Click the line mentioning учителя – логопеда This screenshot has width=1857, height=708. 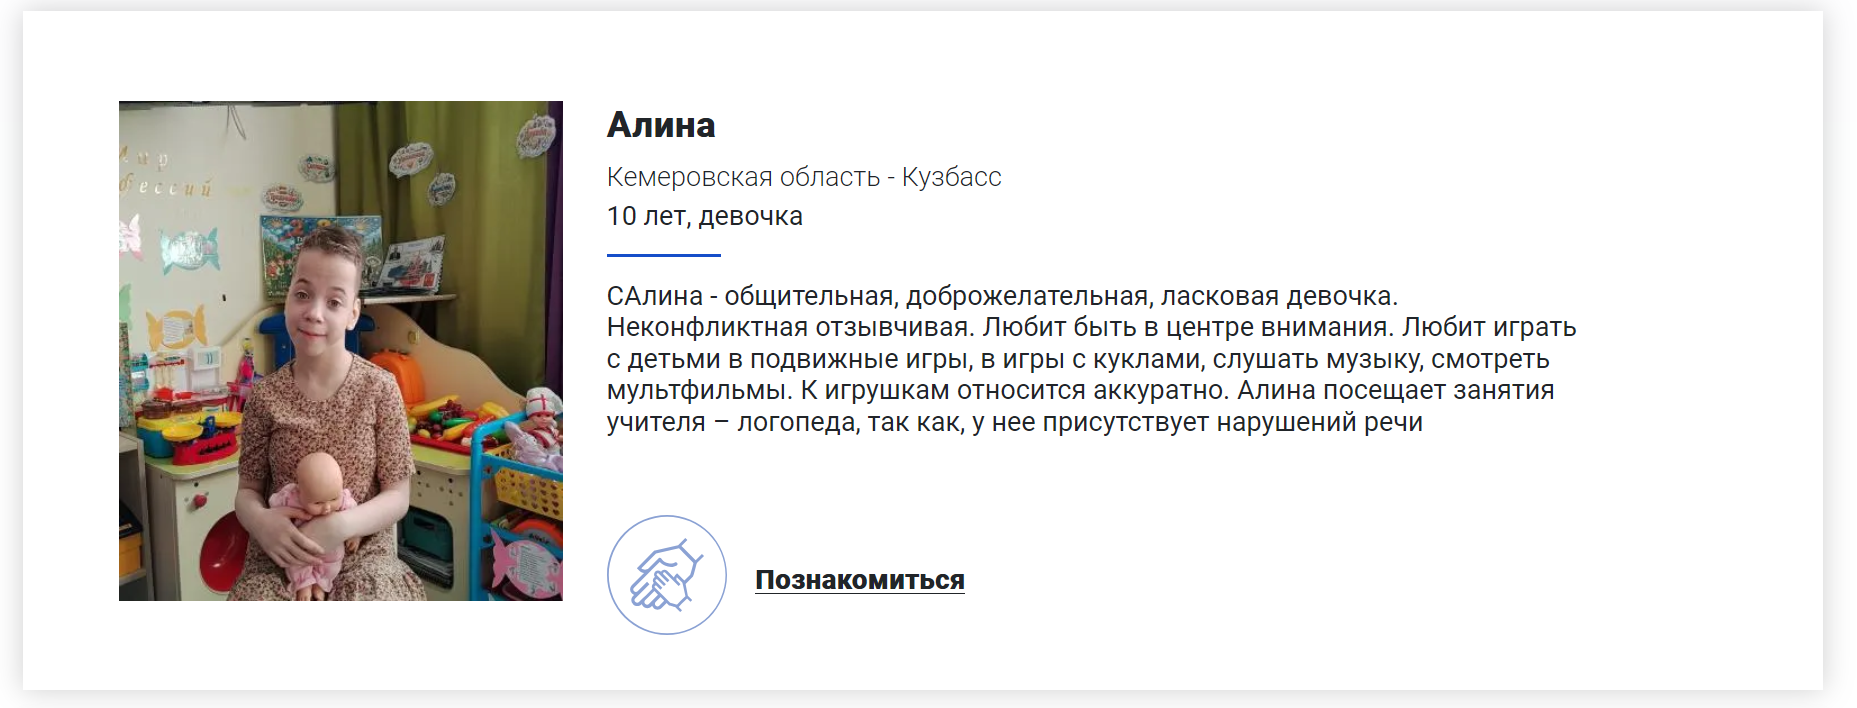click(x=1014, y=422)
